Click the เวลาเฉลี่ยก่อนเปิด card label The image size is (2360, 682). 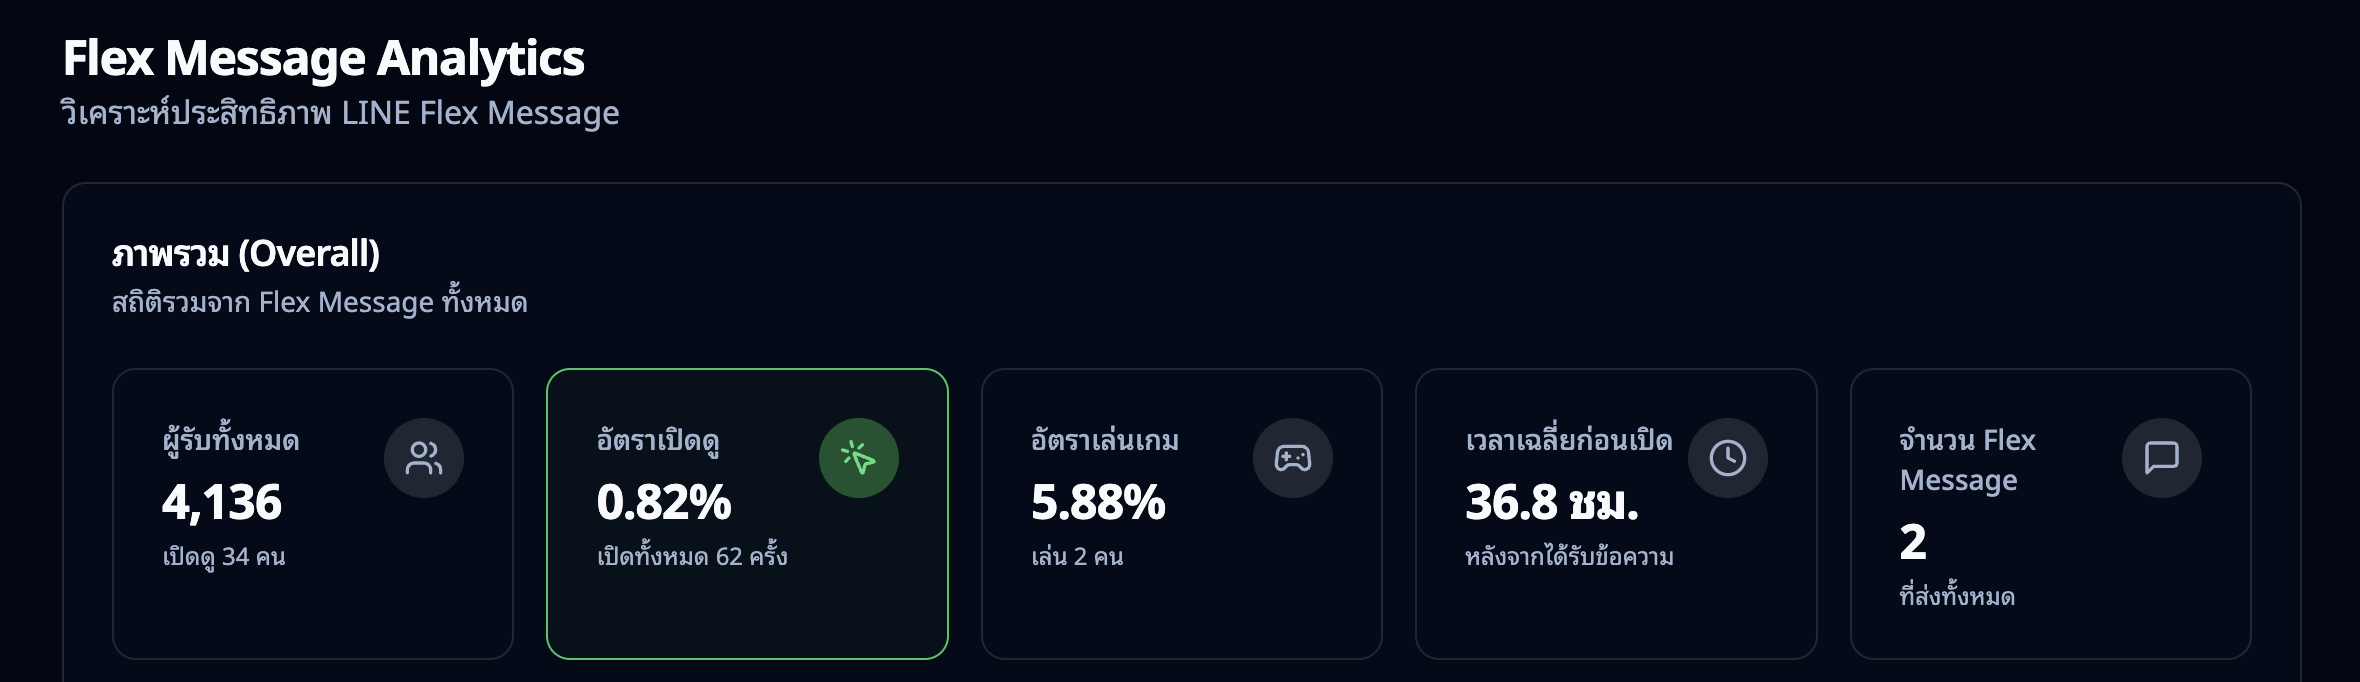[1568, 440]
